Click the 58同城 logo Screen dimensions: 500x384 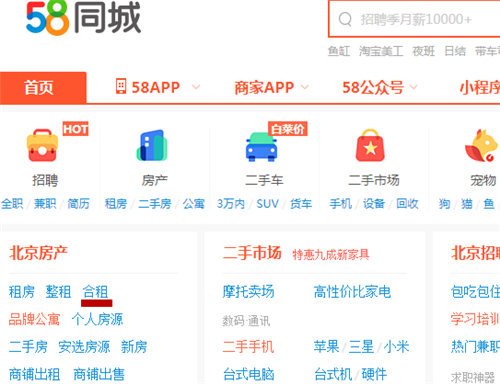(84, 18)
